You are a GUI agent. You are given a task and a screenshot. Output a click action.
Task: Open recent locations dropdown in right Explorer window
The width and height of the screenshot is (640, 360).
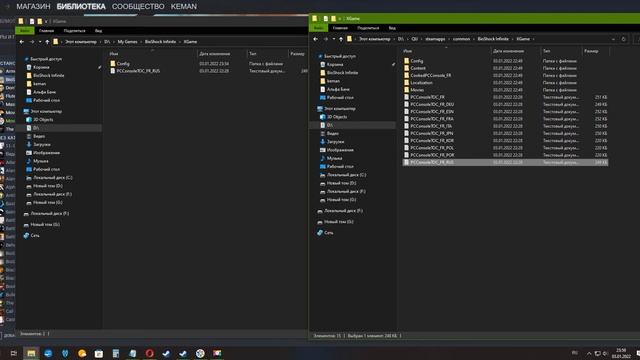click(333, 39)
